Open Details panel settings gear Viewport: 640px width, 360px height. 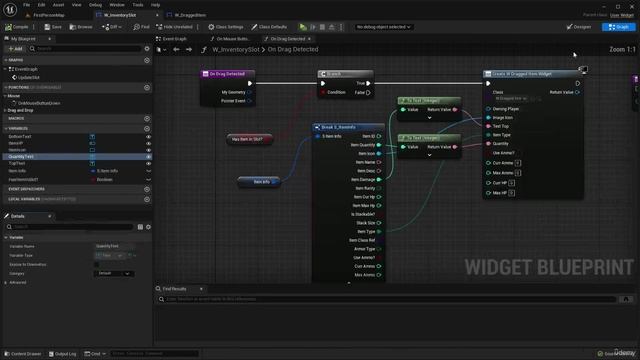[148, 227]
